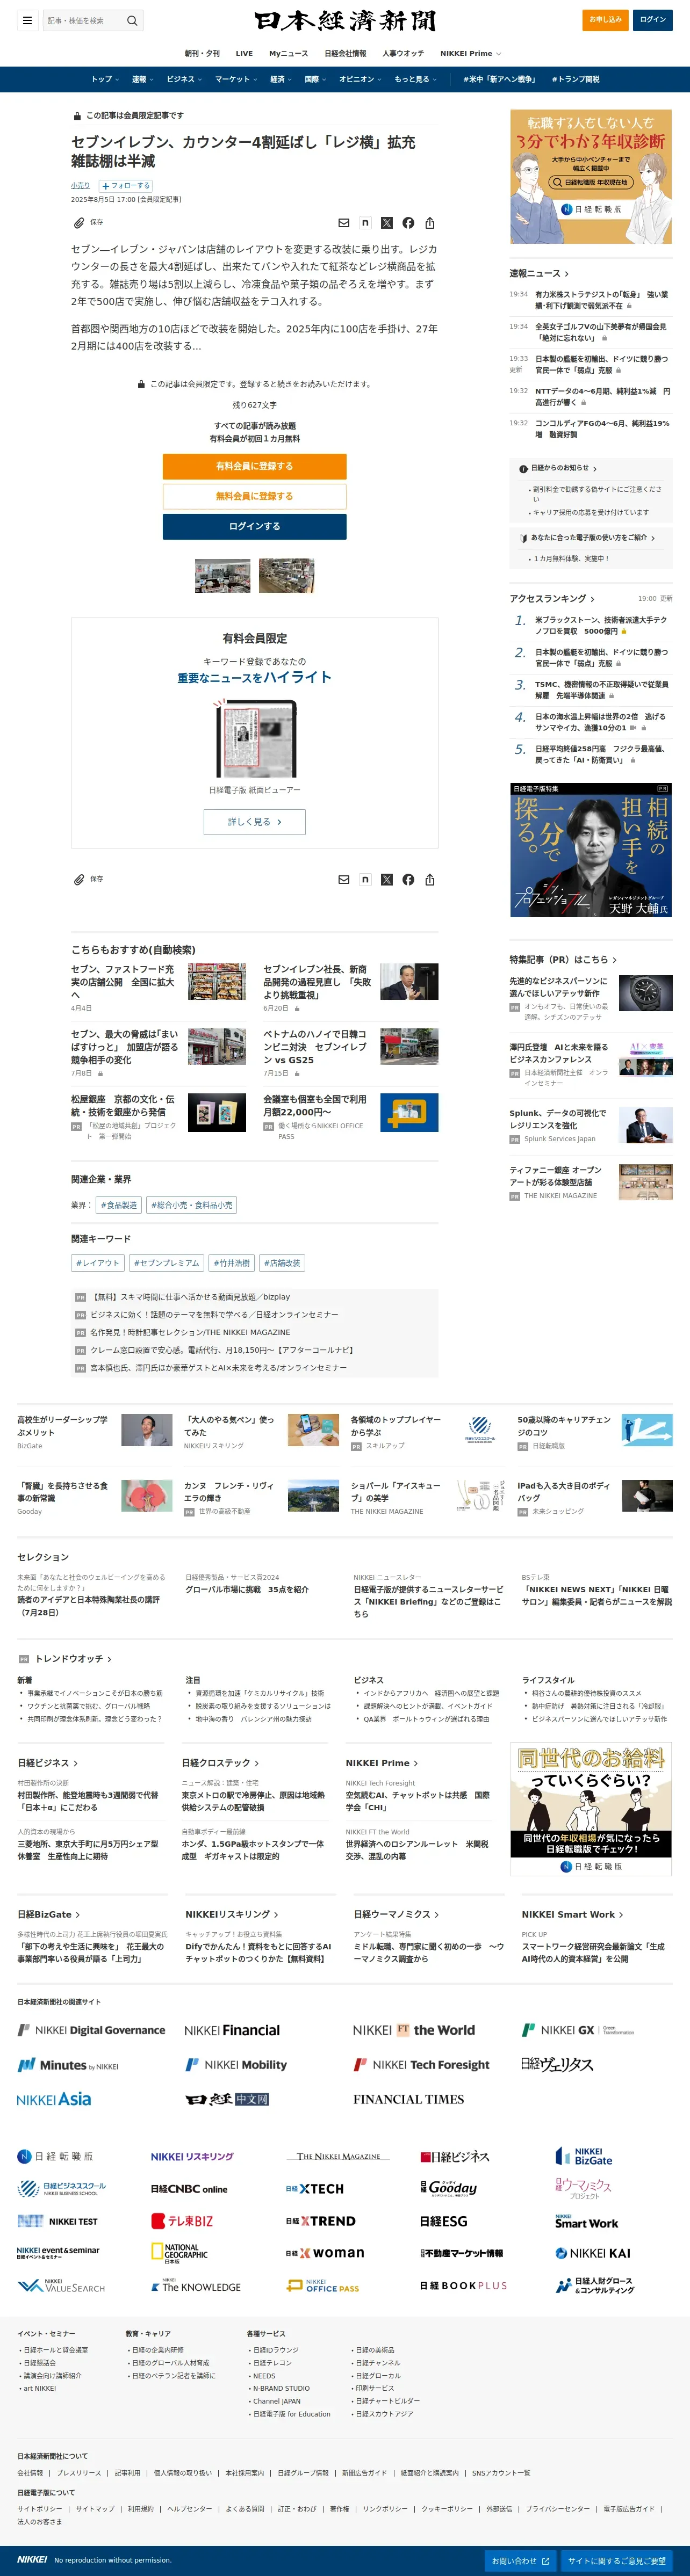The width and height of the screenshot is (690, 2576).
Task: Click Facebook icon below the 有料会員限定 box
Action: point(408,880)
